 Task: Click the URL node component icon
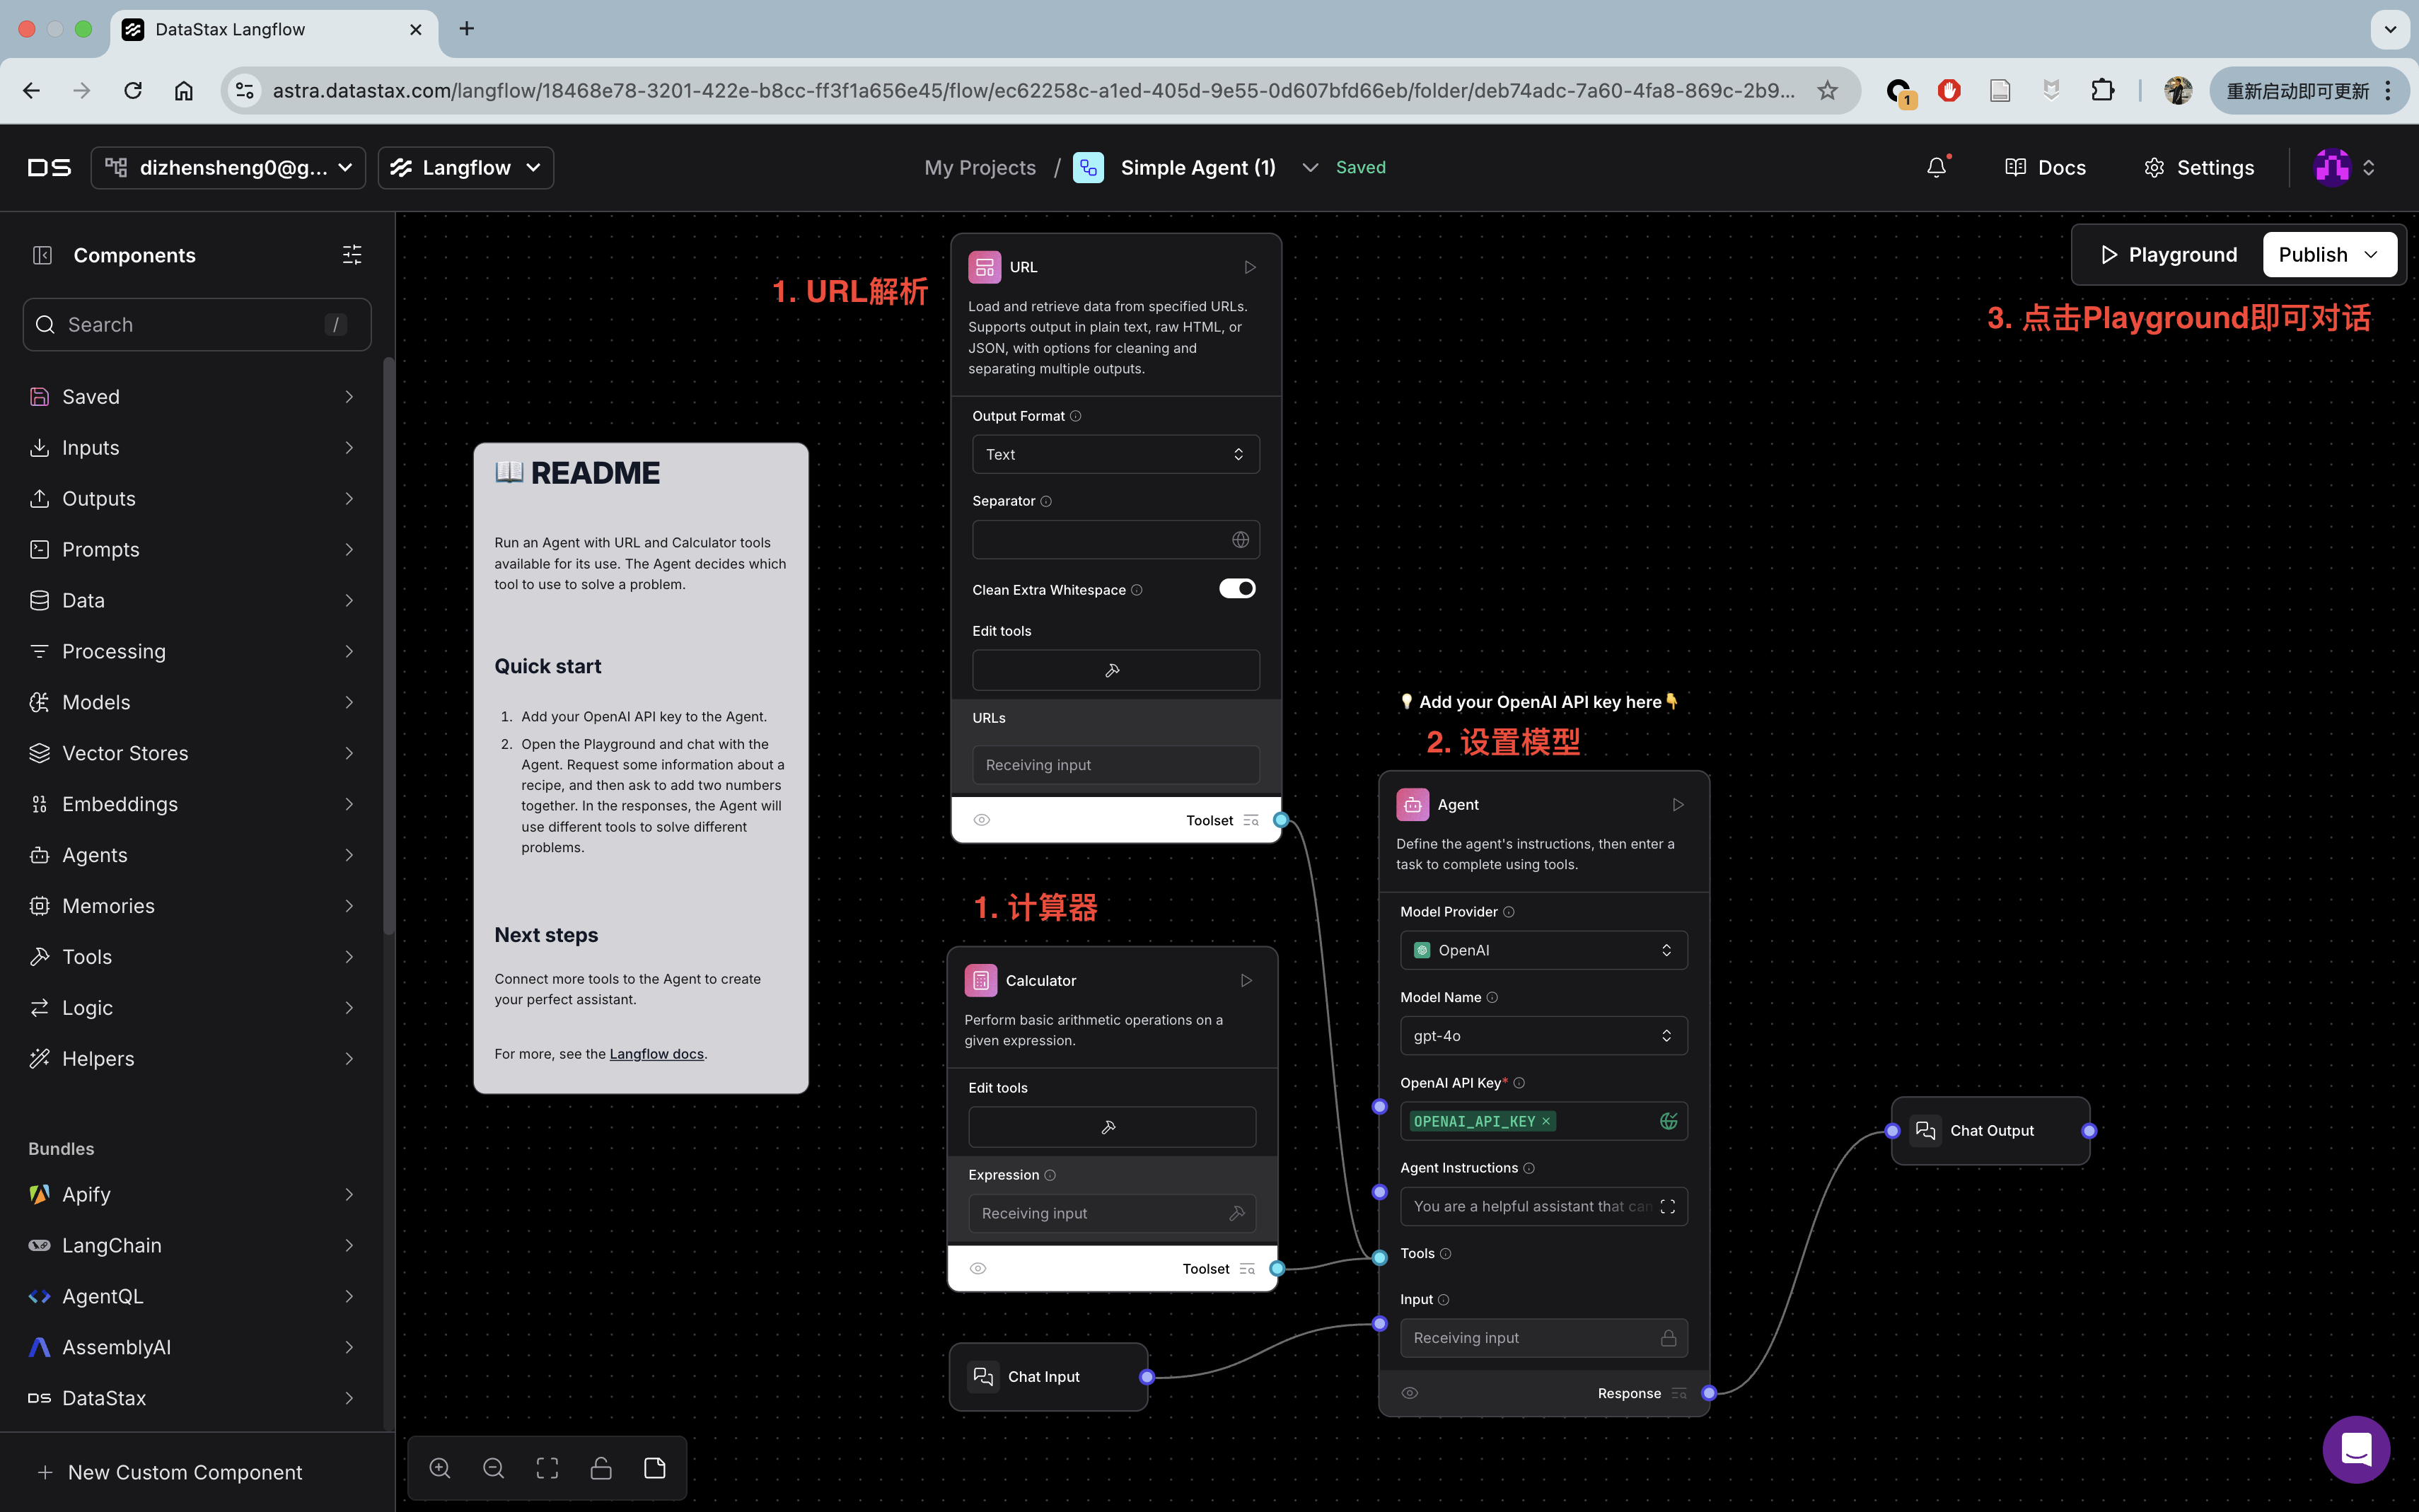click(x=984, y=267)
